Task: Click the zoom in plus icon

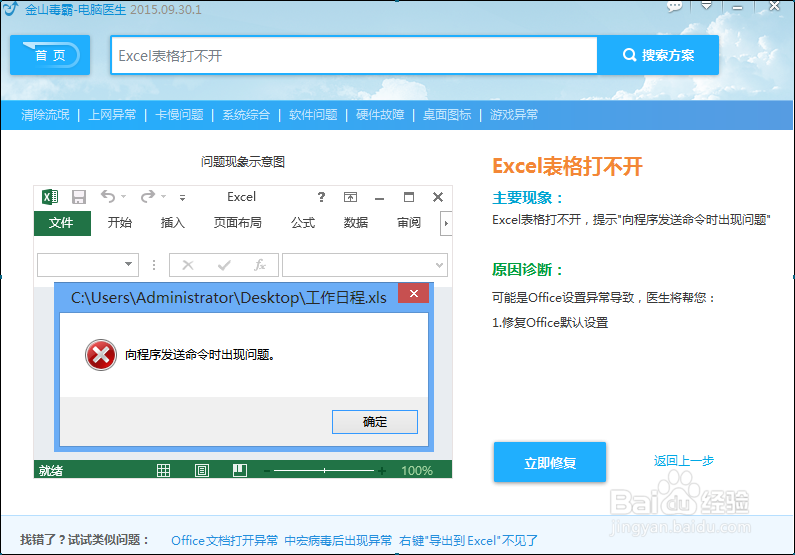Action: (382, 471)
